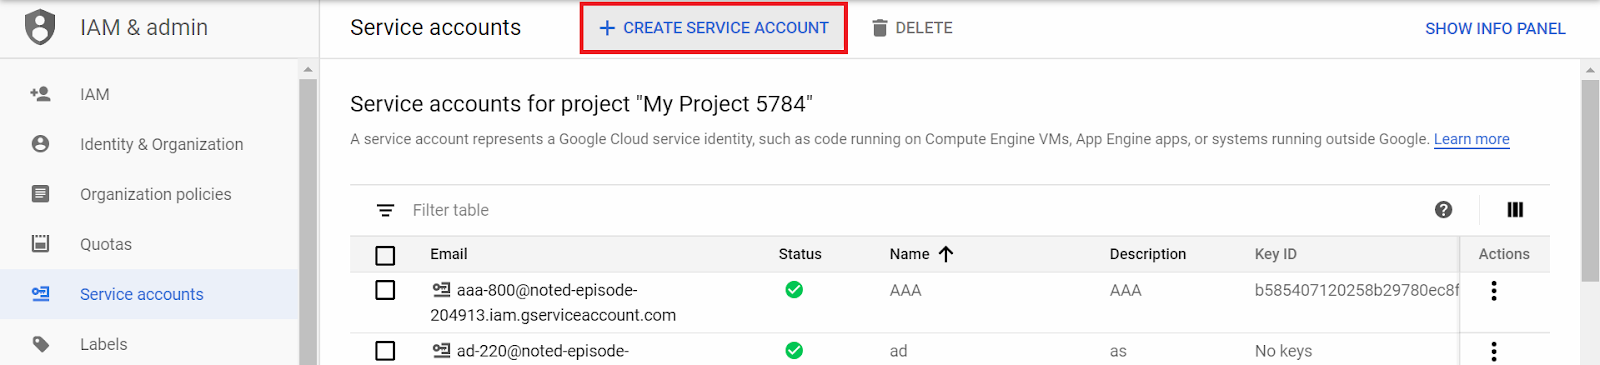
Task: Open the help question mark icon
Action: (1443, 209)
